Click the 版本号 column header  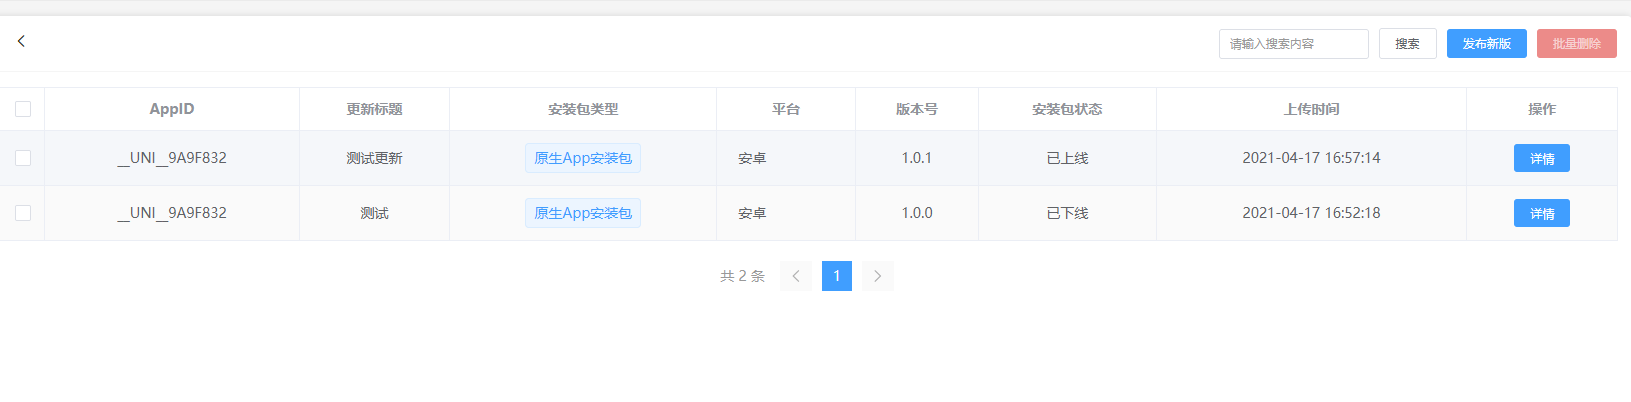tap(917, 109)
